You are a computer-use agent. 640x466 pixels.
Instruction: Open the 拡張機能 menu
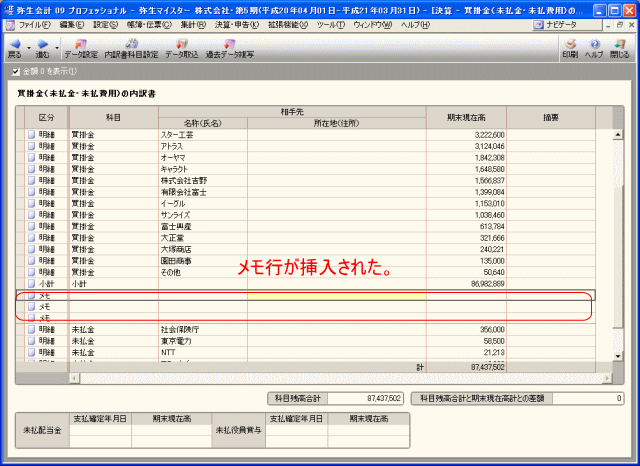coord(287,25)
